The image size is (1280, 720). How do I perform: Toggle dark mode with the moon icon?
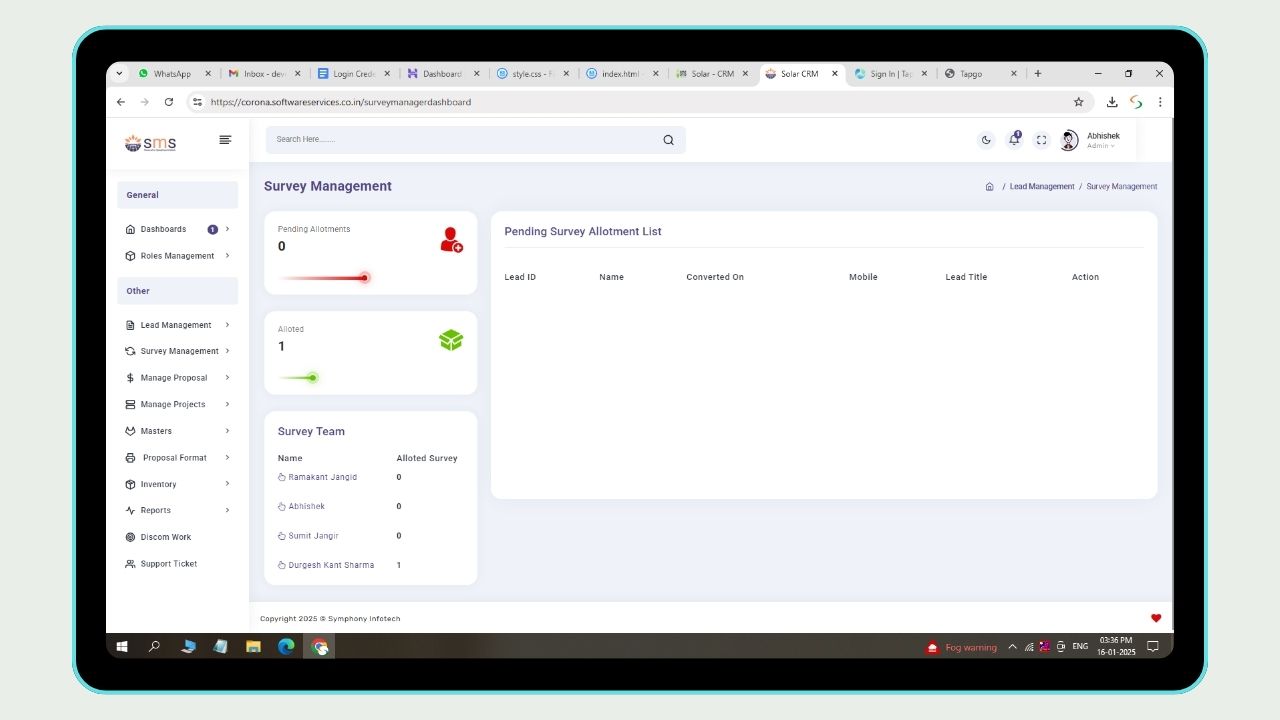pos(986,140)
